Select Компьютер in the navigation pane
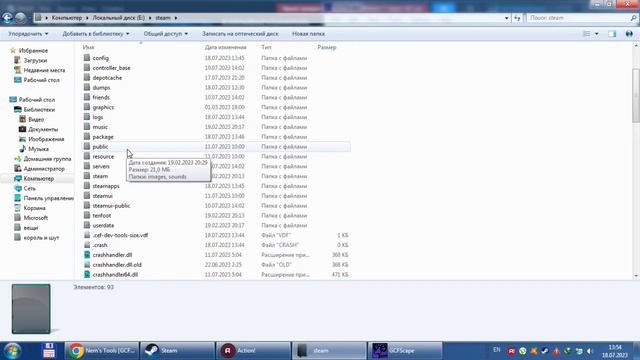 coord(38,179)
